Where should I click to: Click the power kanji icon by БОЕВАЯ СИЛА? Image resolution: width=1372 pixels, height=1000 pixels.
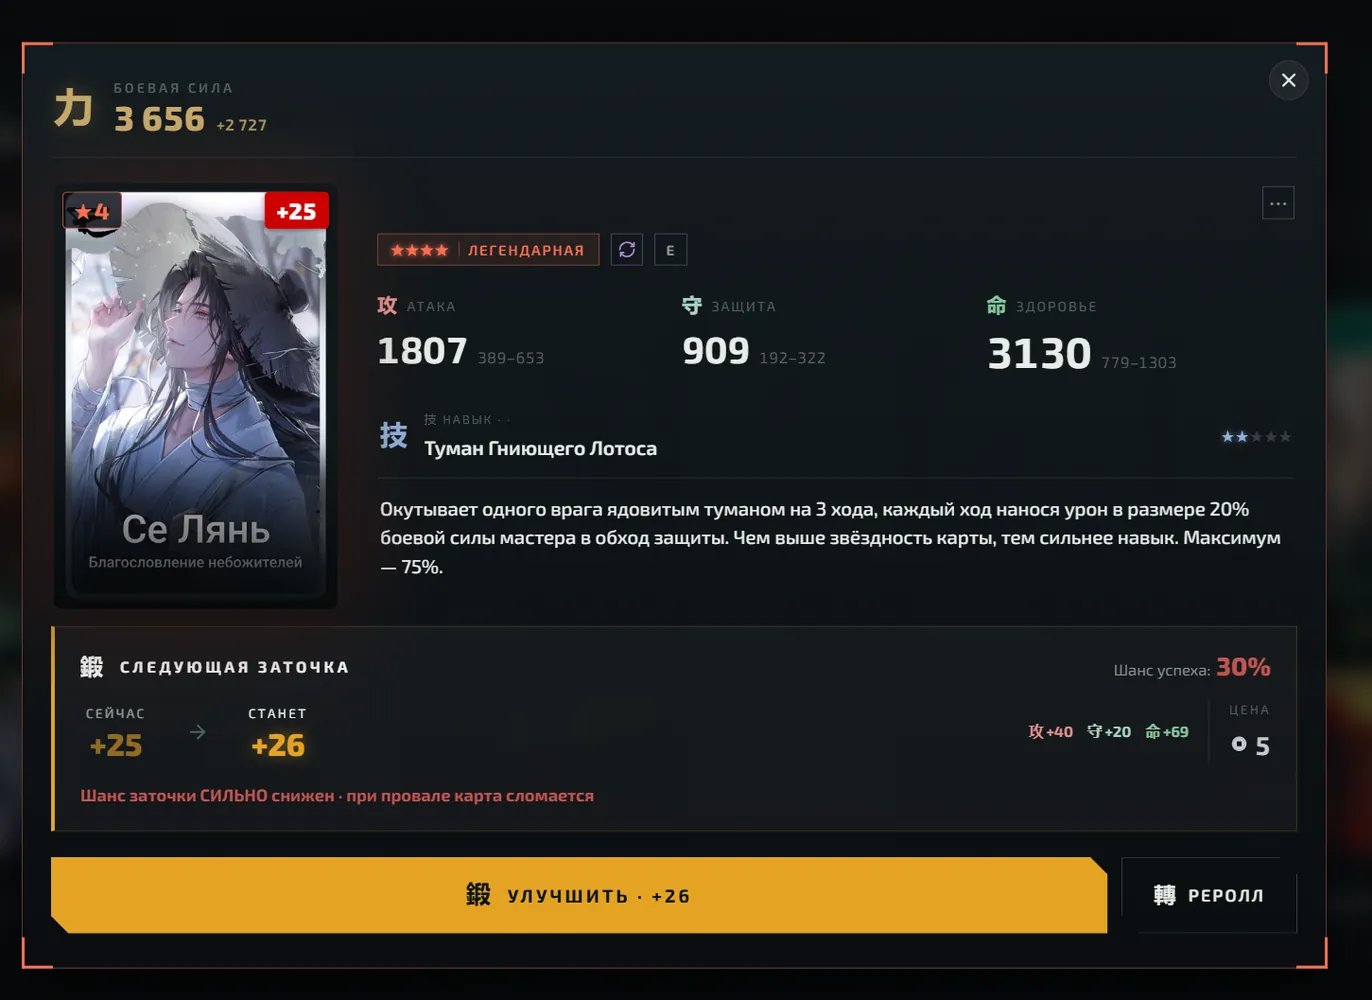pyautogui.click(x=73, y=108)
